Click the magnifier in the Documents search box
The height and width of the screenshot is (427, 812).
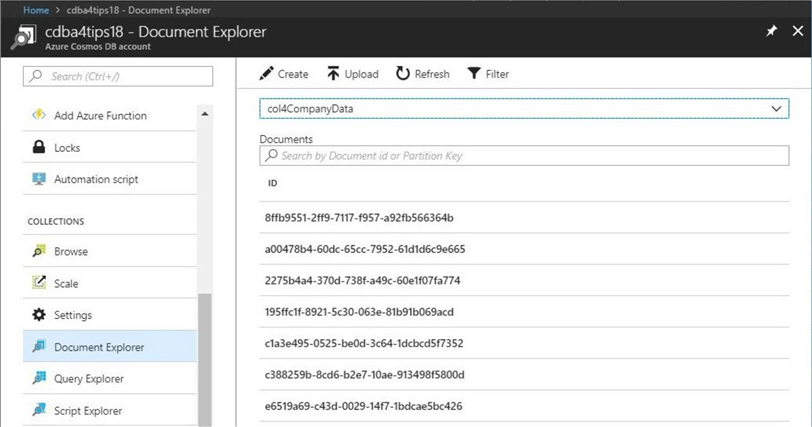pyautogui.click(x=271, y=155)
